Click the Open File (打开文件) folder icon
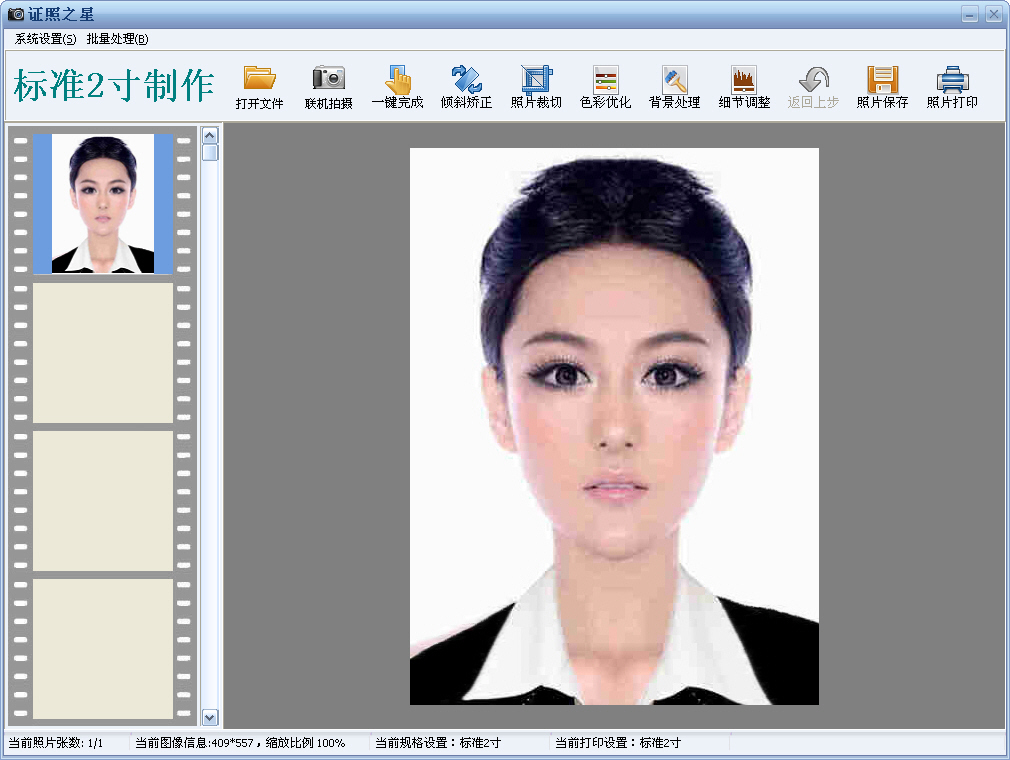The height and width of the screenshot is (760, 1010). (x=259, y=80)
